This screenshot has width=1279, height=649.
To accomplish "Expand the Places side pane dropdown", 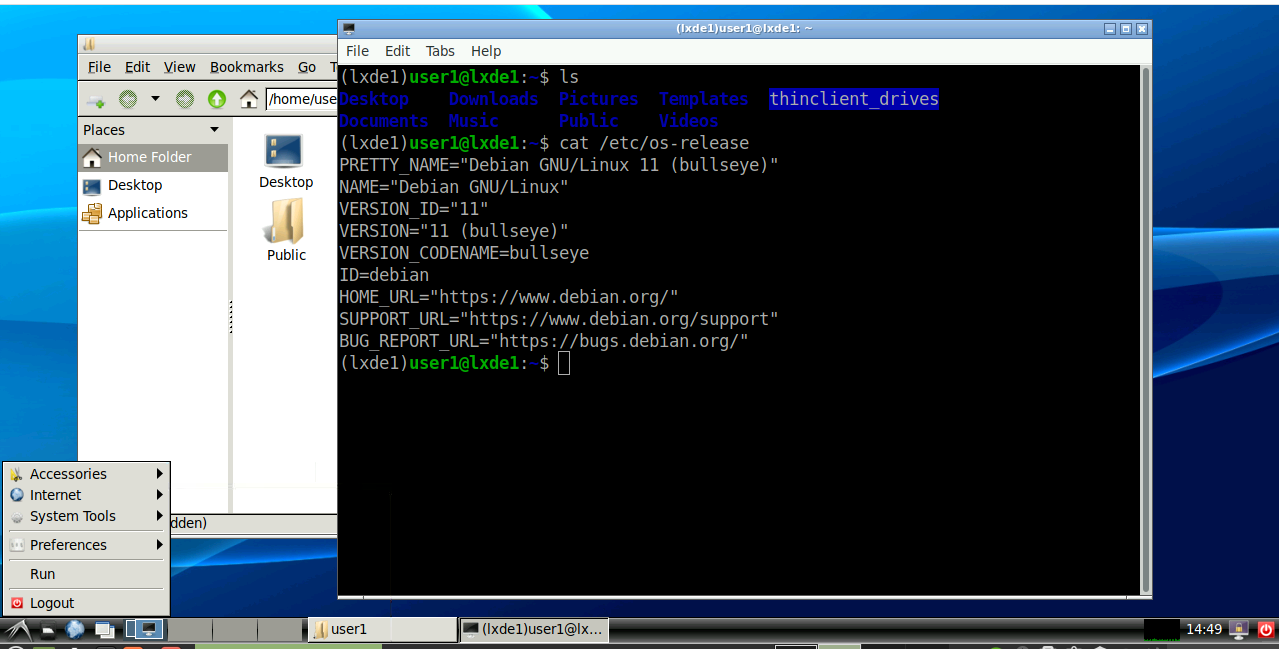I will pos(214,130).
